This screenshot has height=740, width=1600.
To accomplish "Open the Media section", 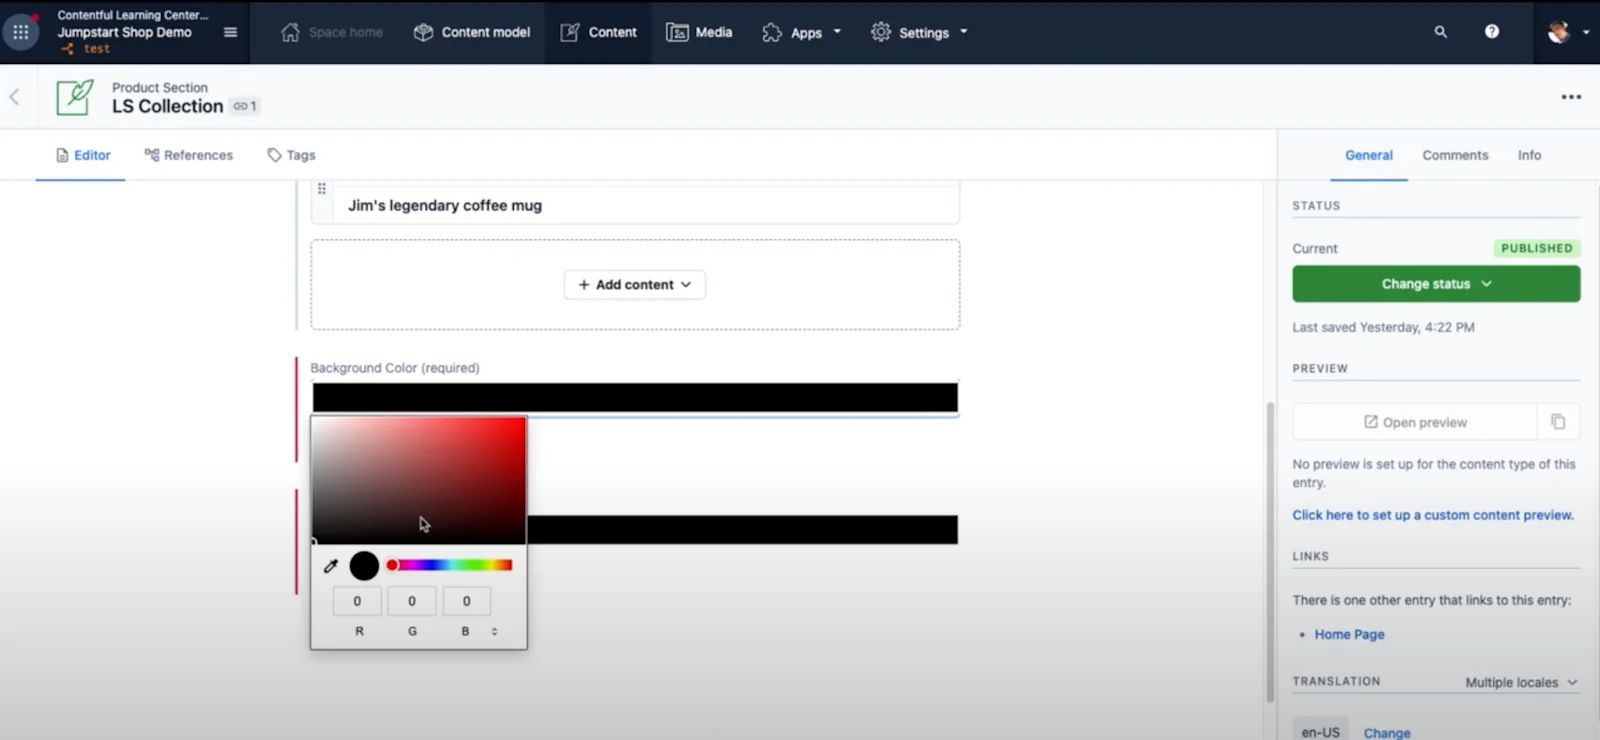I will coord(699,32).
